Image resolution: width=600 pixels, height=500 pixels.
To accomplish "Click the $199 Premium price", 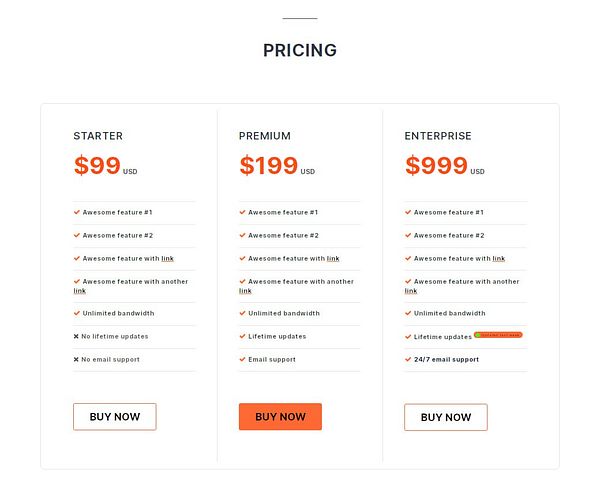I will pos(268,166).
